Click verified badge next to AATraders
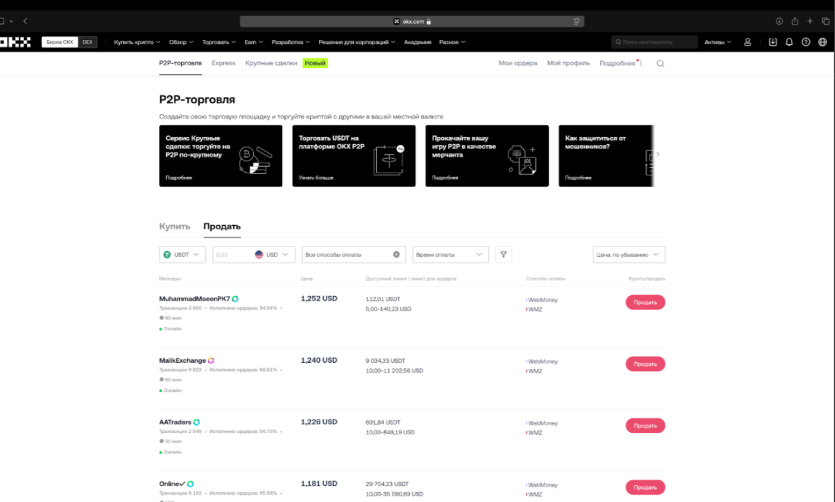 click(x=197, y=422)
